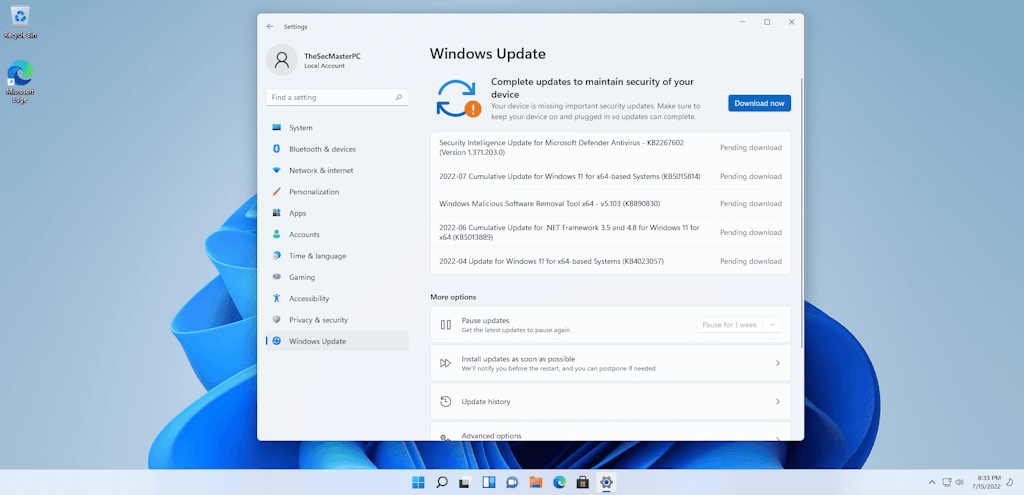Screen dimensions: 1024x495
Task: Open taskbar Search magnifier
Action: (x=441, y=483)
